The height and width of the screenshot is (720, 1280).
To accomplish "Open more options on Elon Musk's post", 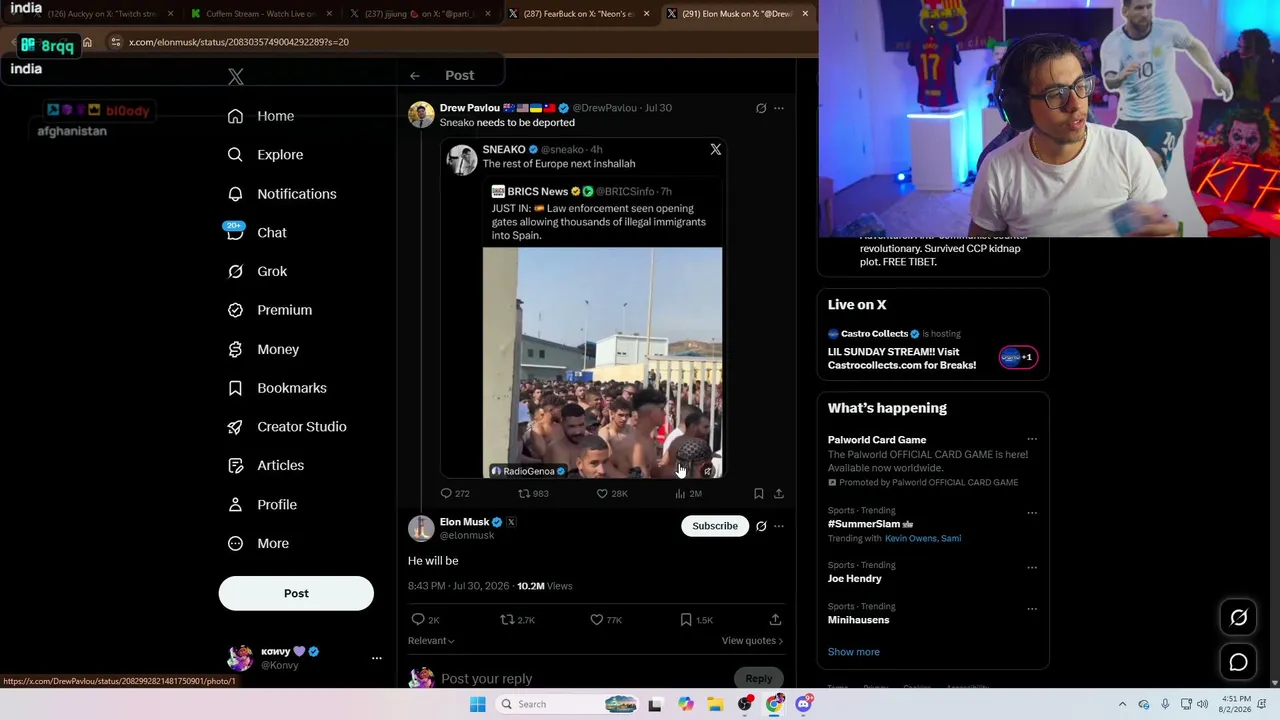I will point(779,526).
